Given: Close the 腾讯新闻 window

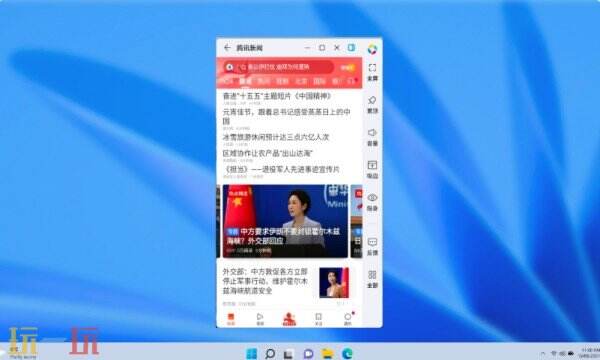Looking at the screenshot, I should (337, 47).
